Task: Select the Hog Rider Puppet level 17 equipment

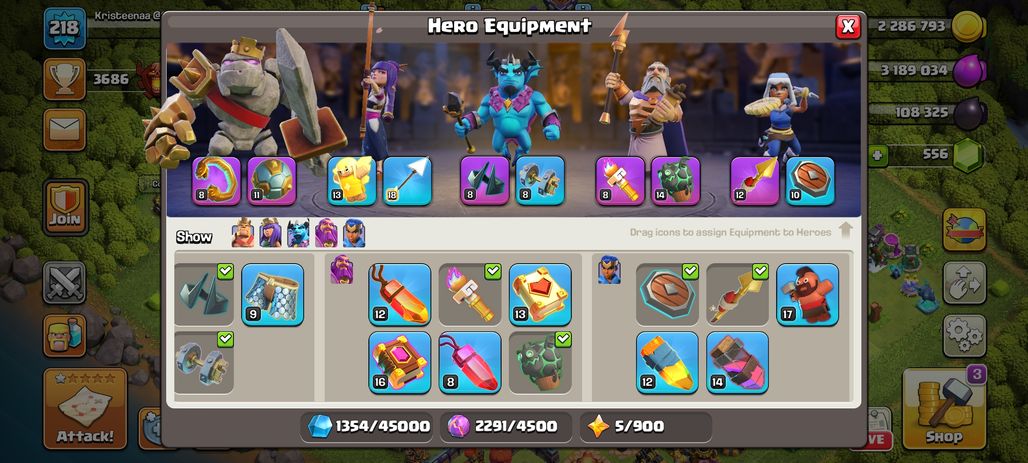Action: pyautogui.click(x=807, y=294)
